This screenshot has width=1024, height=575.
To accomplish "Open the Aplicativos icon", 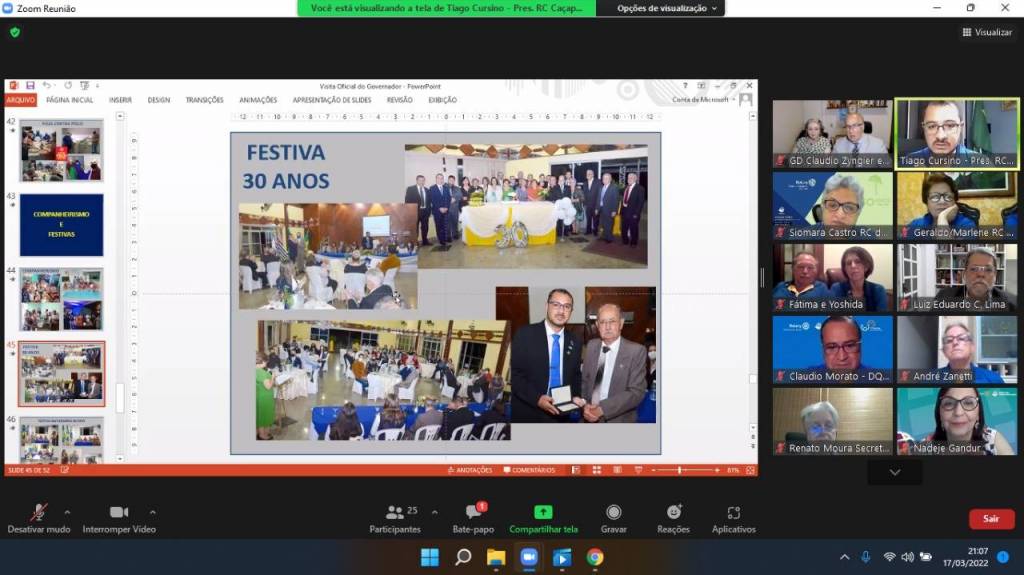I will click(733, 512).
